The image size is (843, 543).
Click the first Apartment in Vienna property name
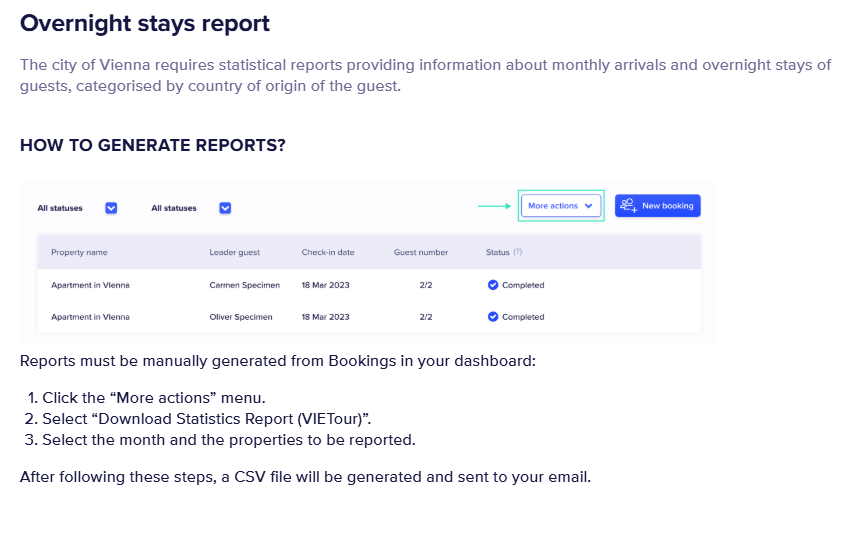point(90,285)
